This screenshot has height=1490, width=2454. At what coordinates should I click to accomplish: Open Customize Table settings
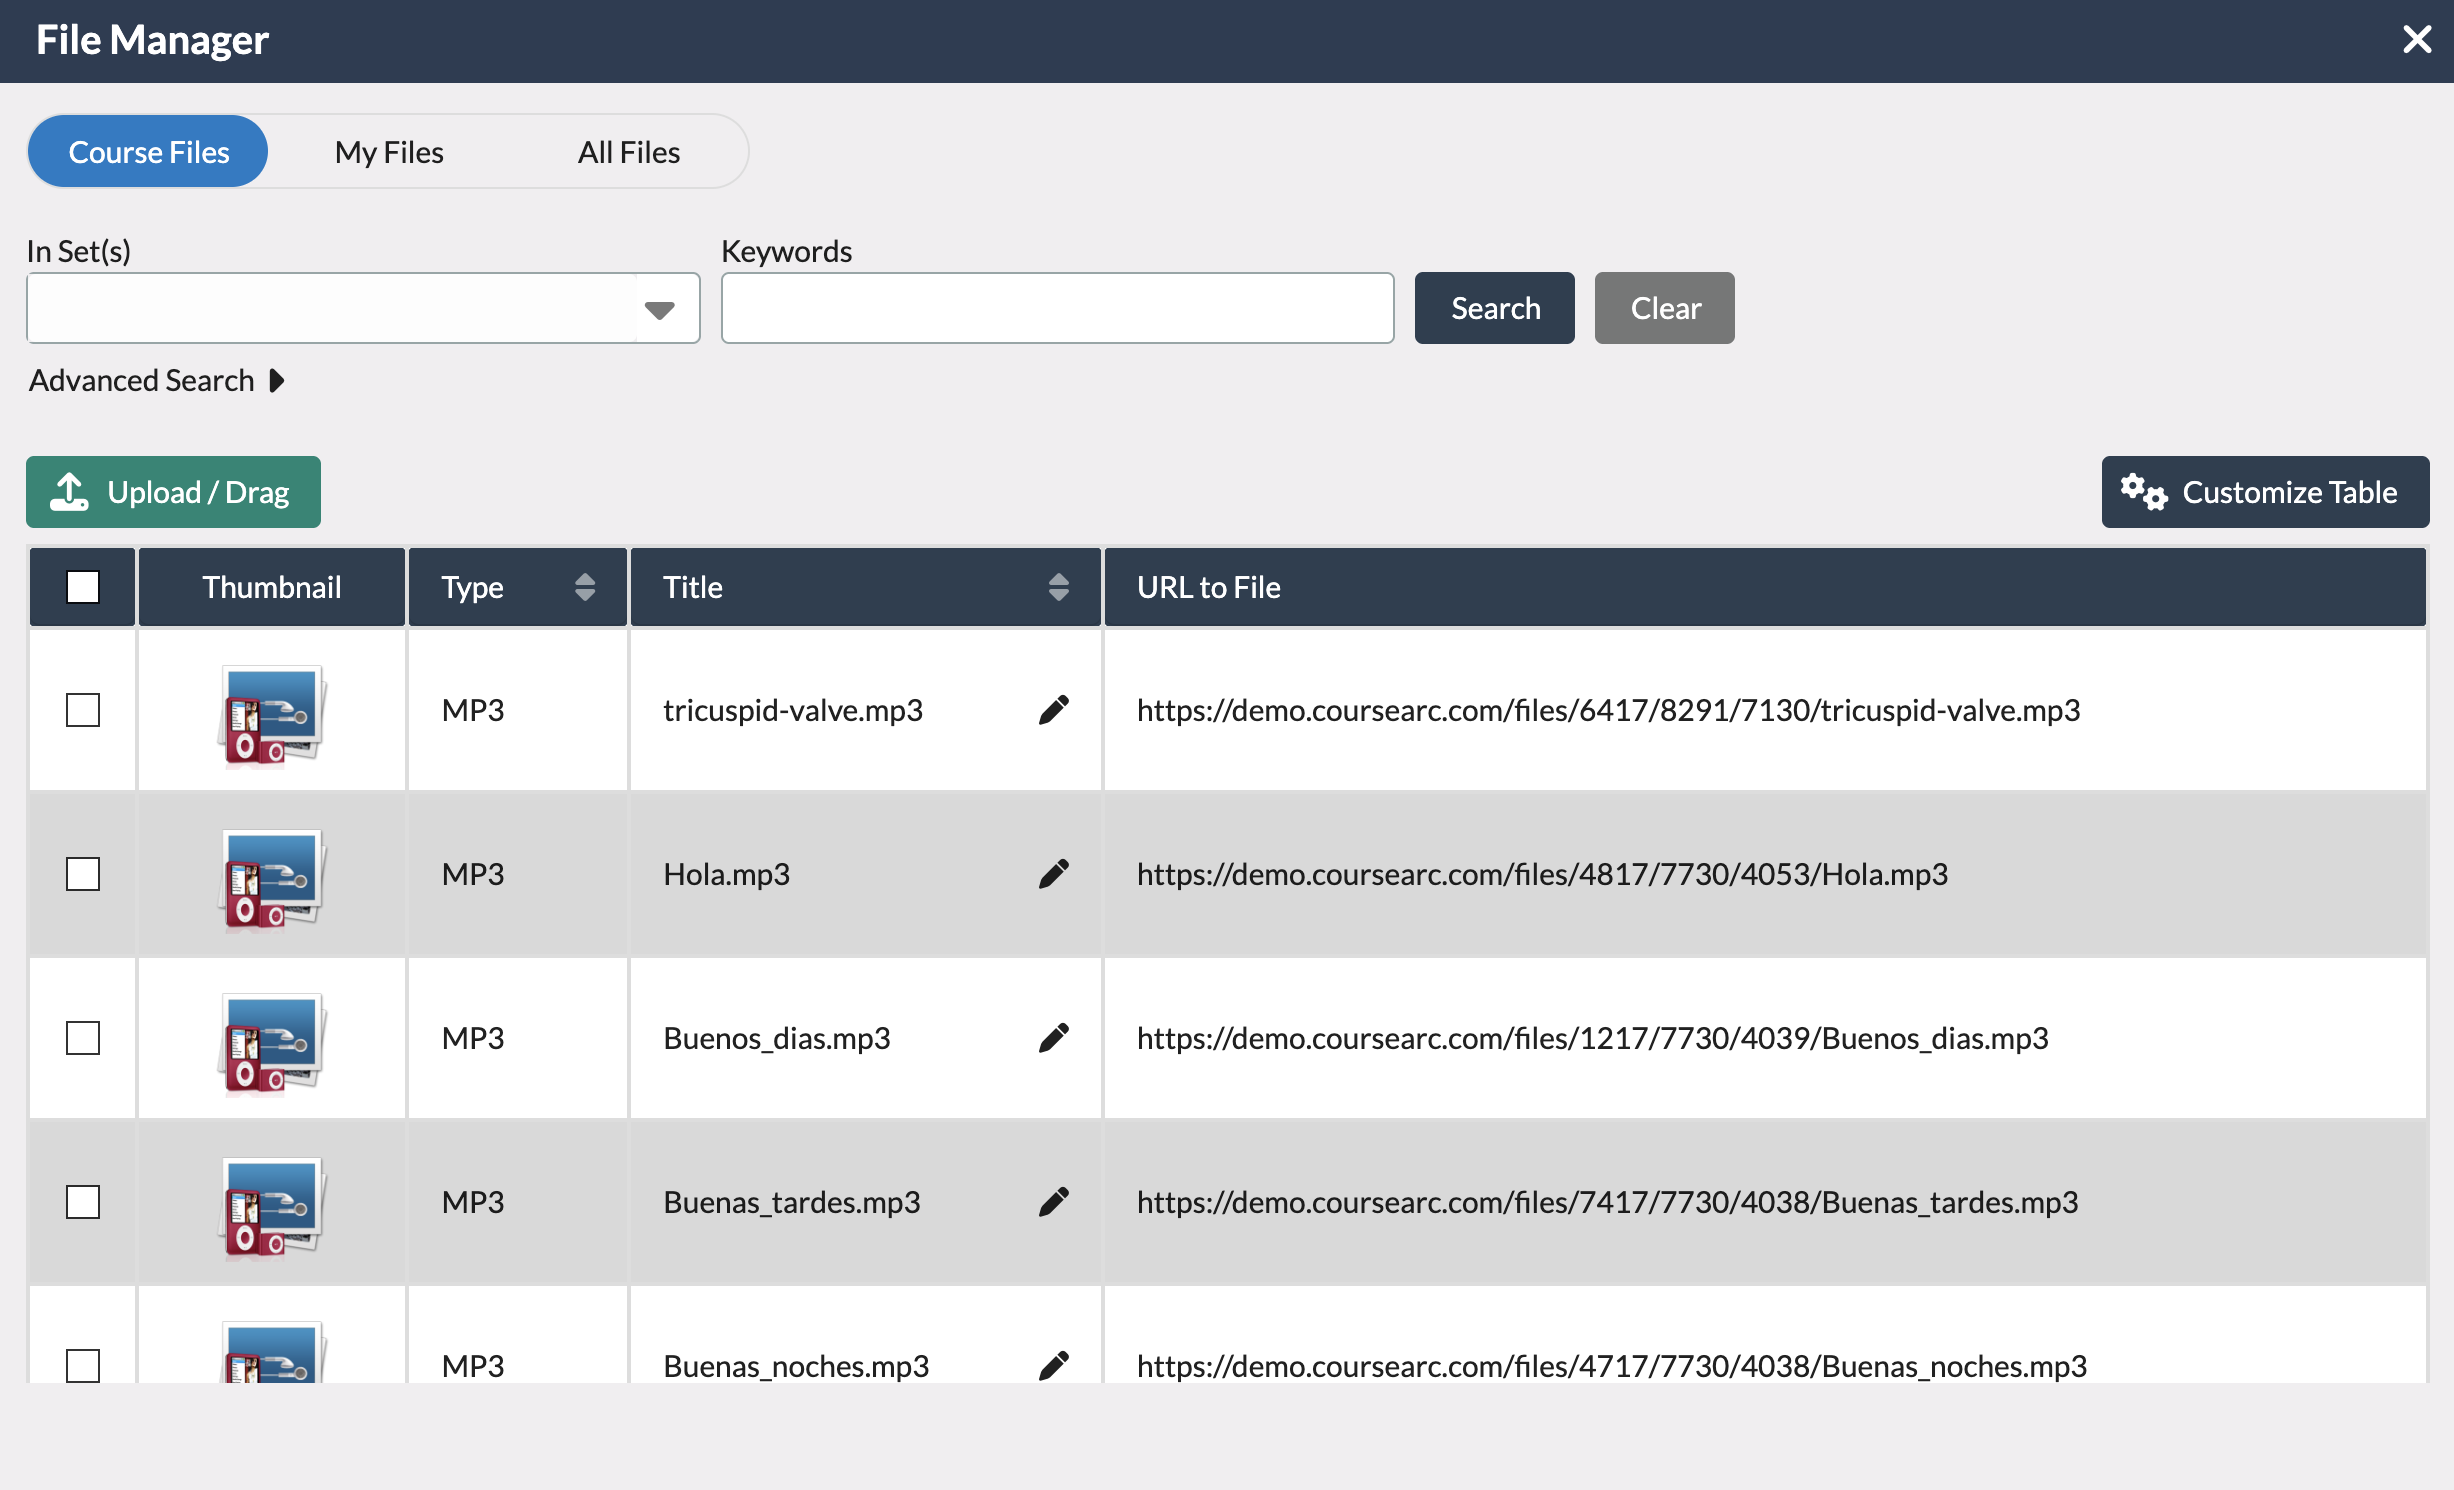2265,492
